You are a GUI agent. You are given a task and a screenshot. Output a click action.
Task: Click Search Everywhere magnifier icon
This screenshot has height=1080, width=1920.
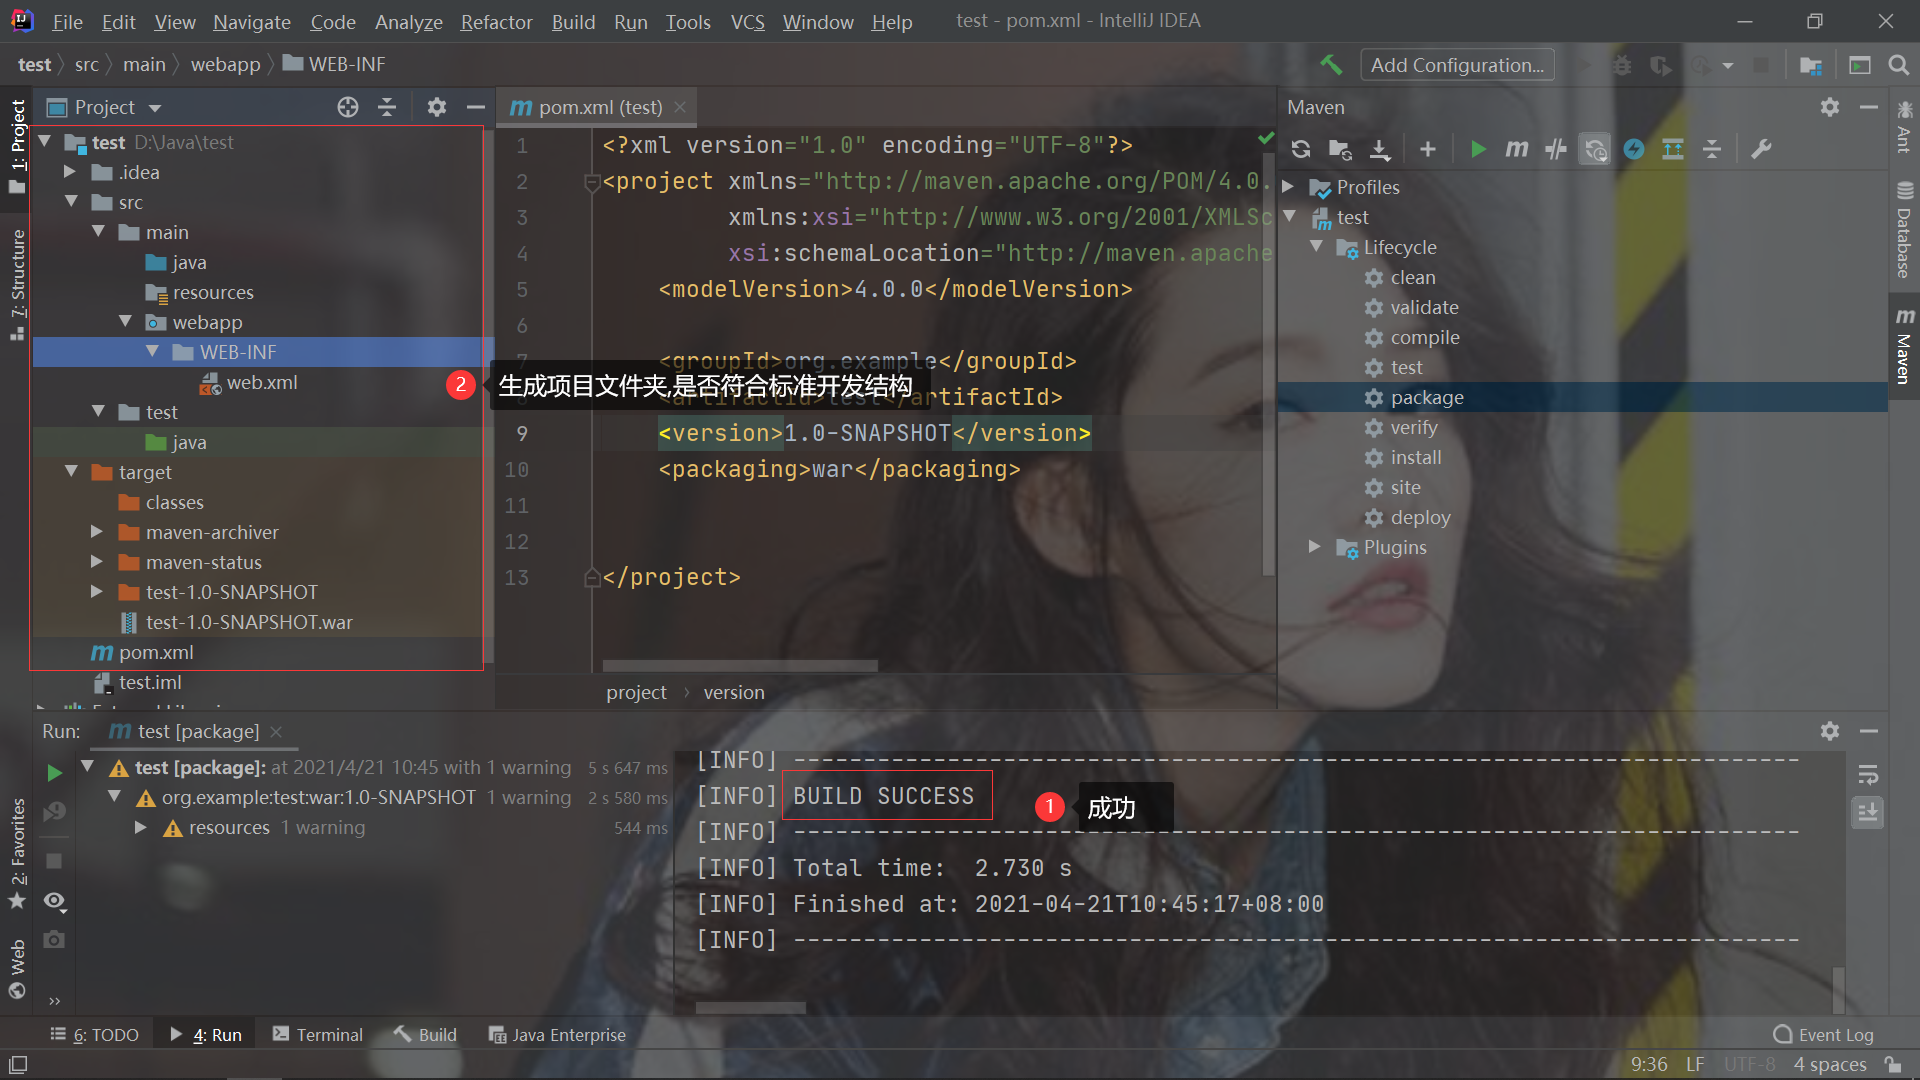(x=1898, y=65)
